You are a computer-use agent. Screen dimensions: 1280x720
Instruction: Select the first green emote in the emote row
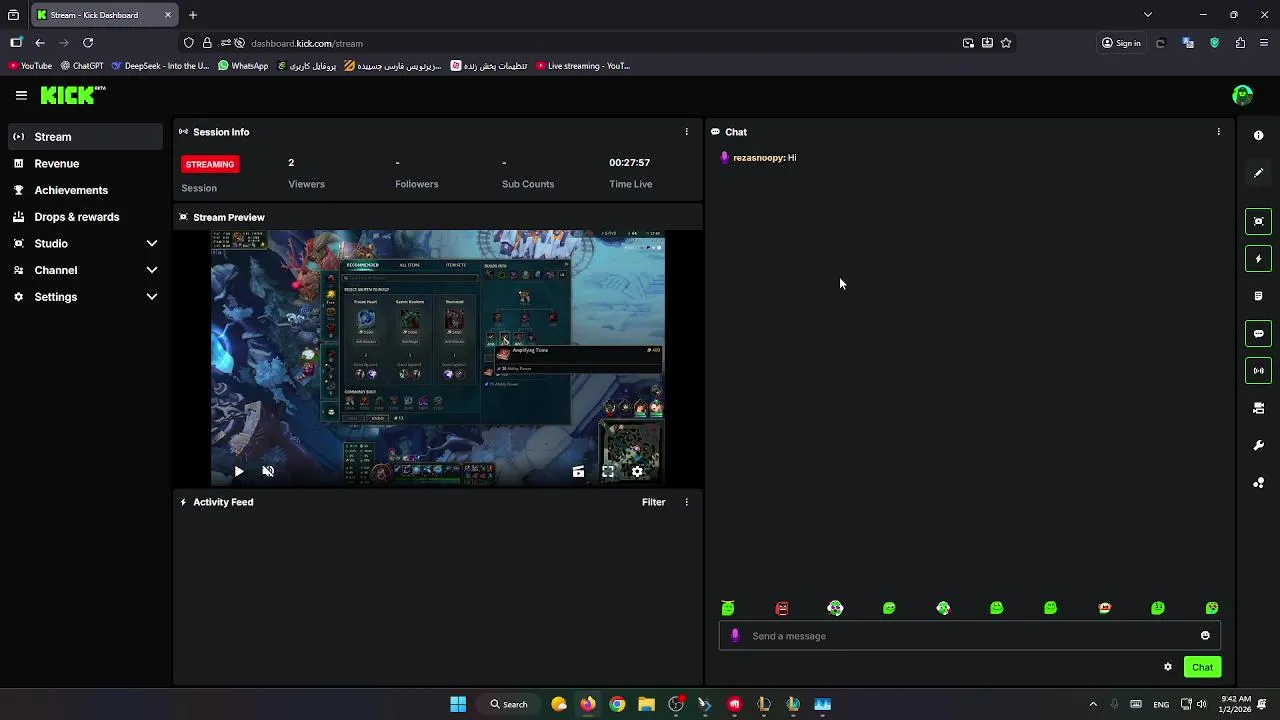[728, 608]
